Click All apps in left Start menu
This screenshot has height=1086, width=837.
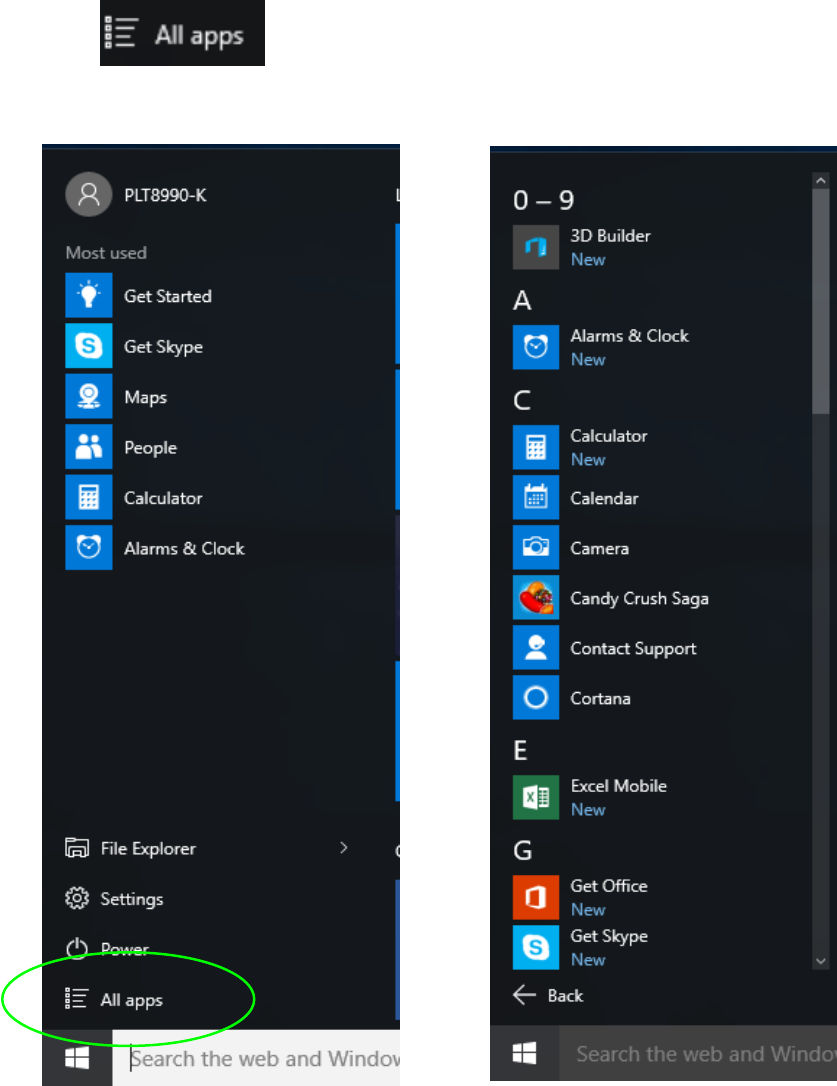[x=114, y=999]
